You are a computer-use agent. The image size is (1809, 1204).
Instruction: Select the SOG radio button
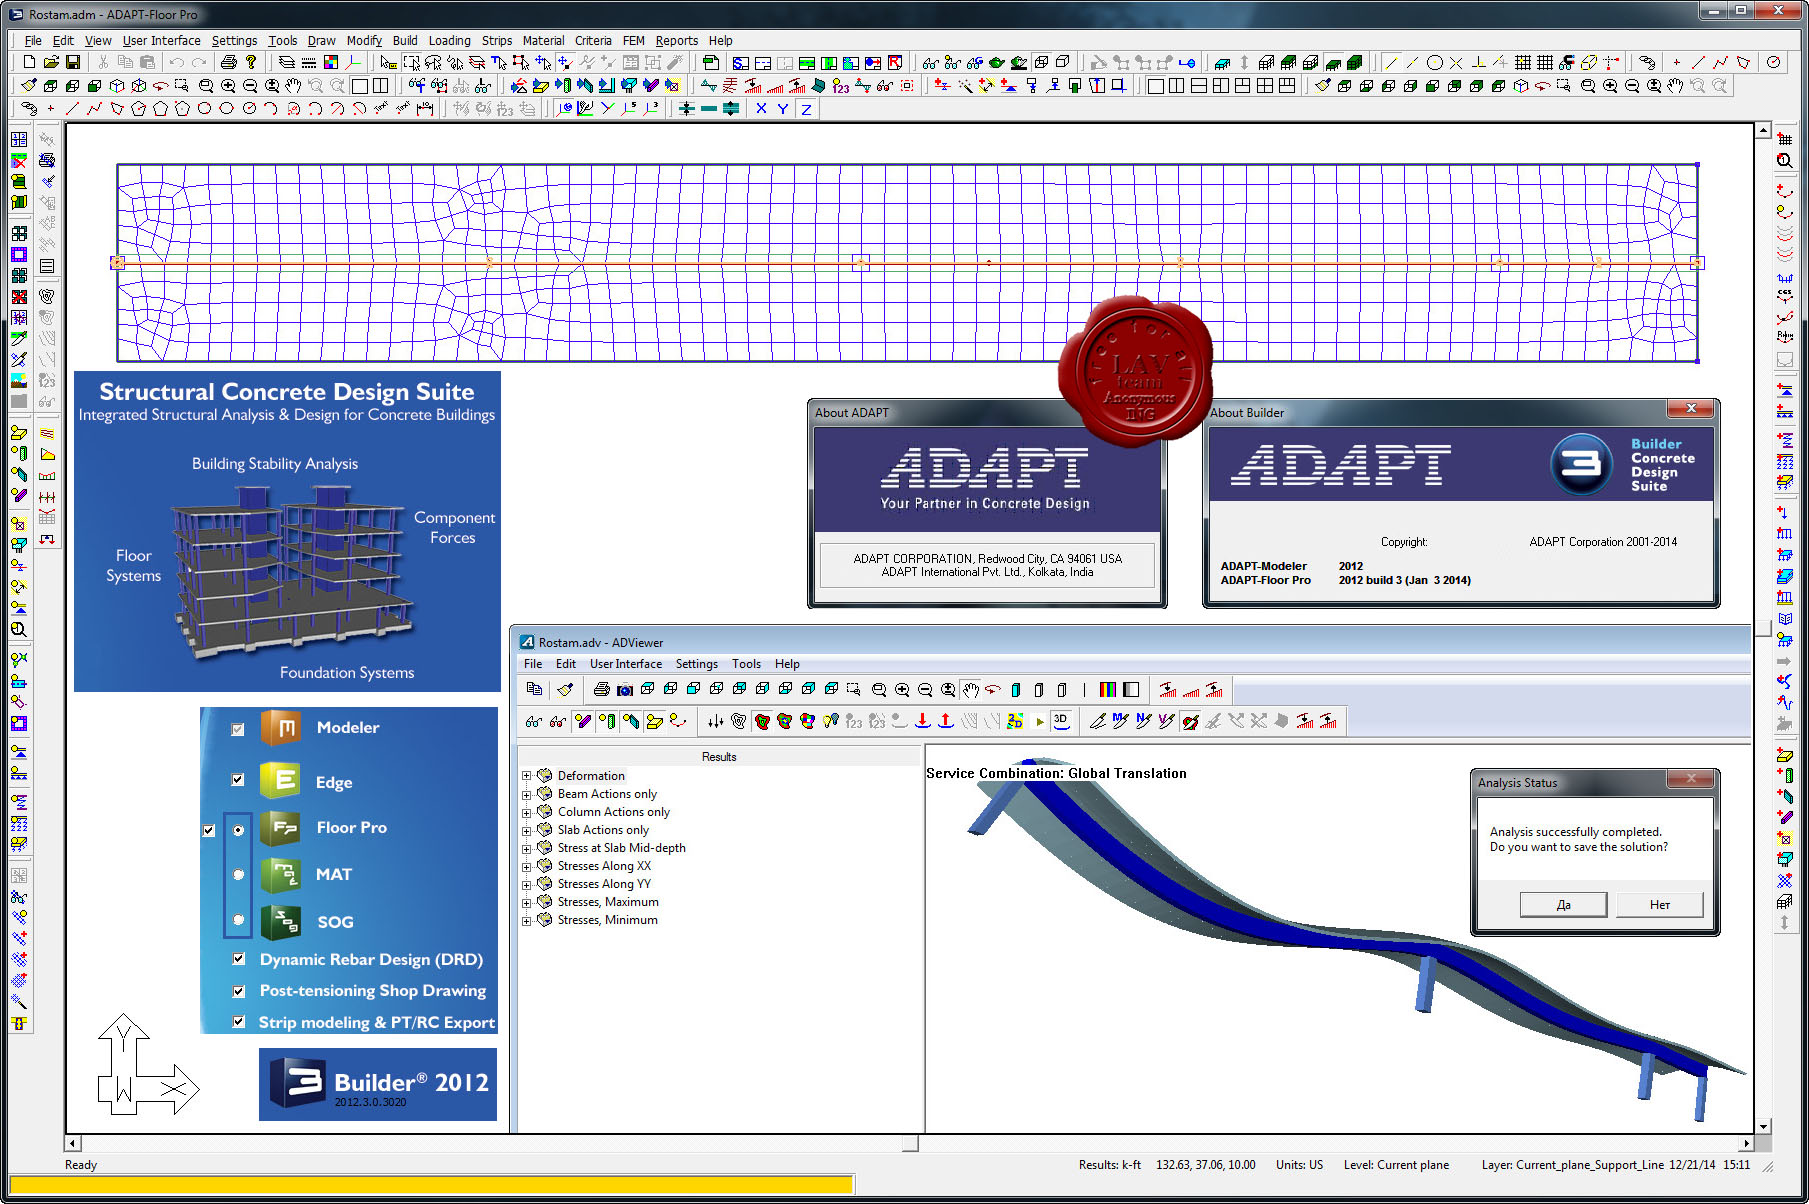click(x=238, y=919)
